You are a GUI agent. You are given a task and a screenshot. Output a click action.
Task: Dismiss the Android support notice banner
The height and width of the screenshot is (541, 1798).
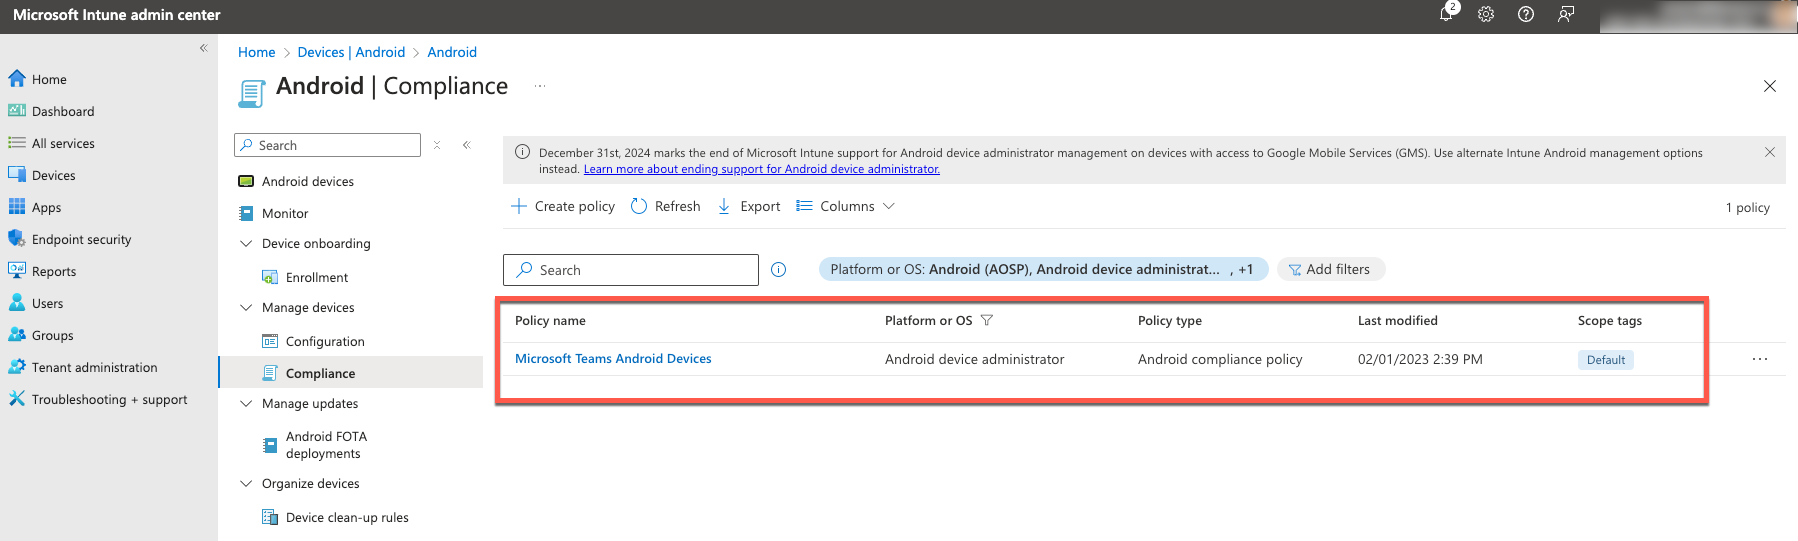coord(1770,152)
